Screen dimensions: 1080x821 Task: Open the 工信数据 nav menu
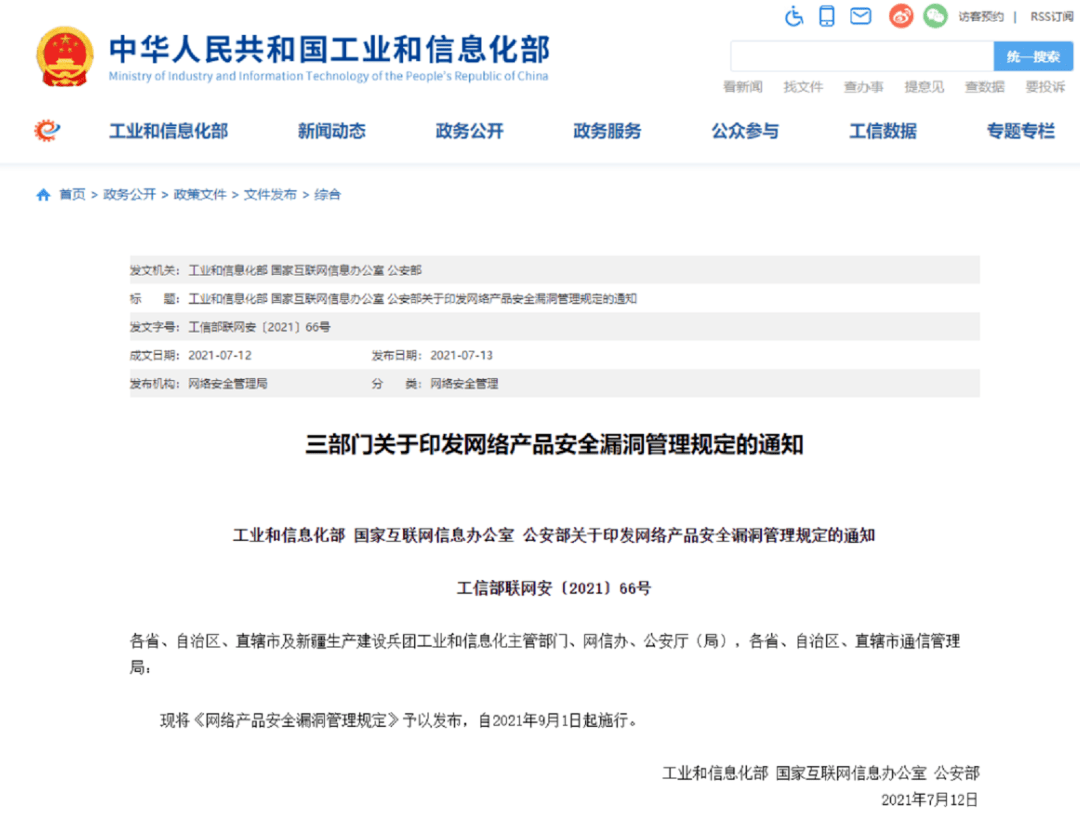[x=883, y=131]
